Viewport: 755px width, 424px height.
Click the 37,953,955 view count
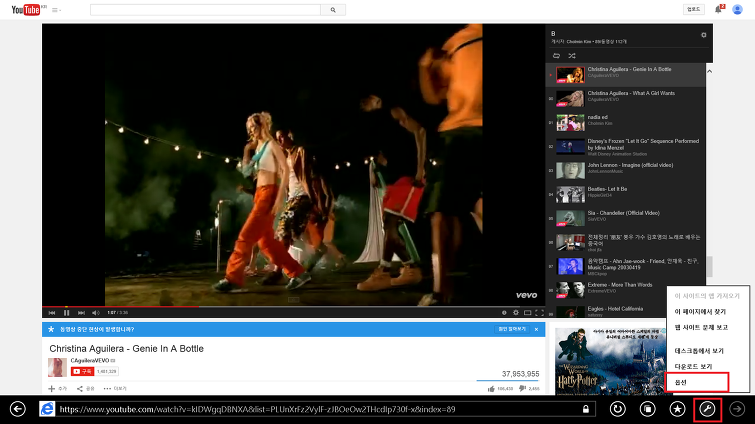(x=521, y=374)
